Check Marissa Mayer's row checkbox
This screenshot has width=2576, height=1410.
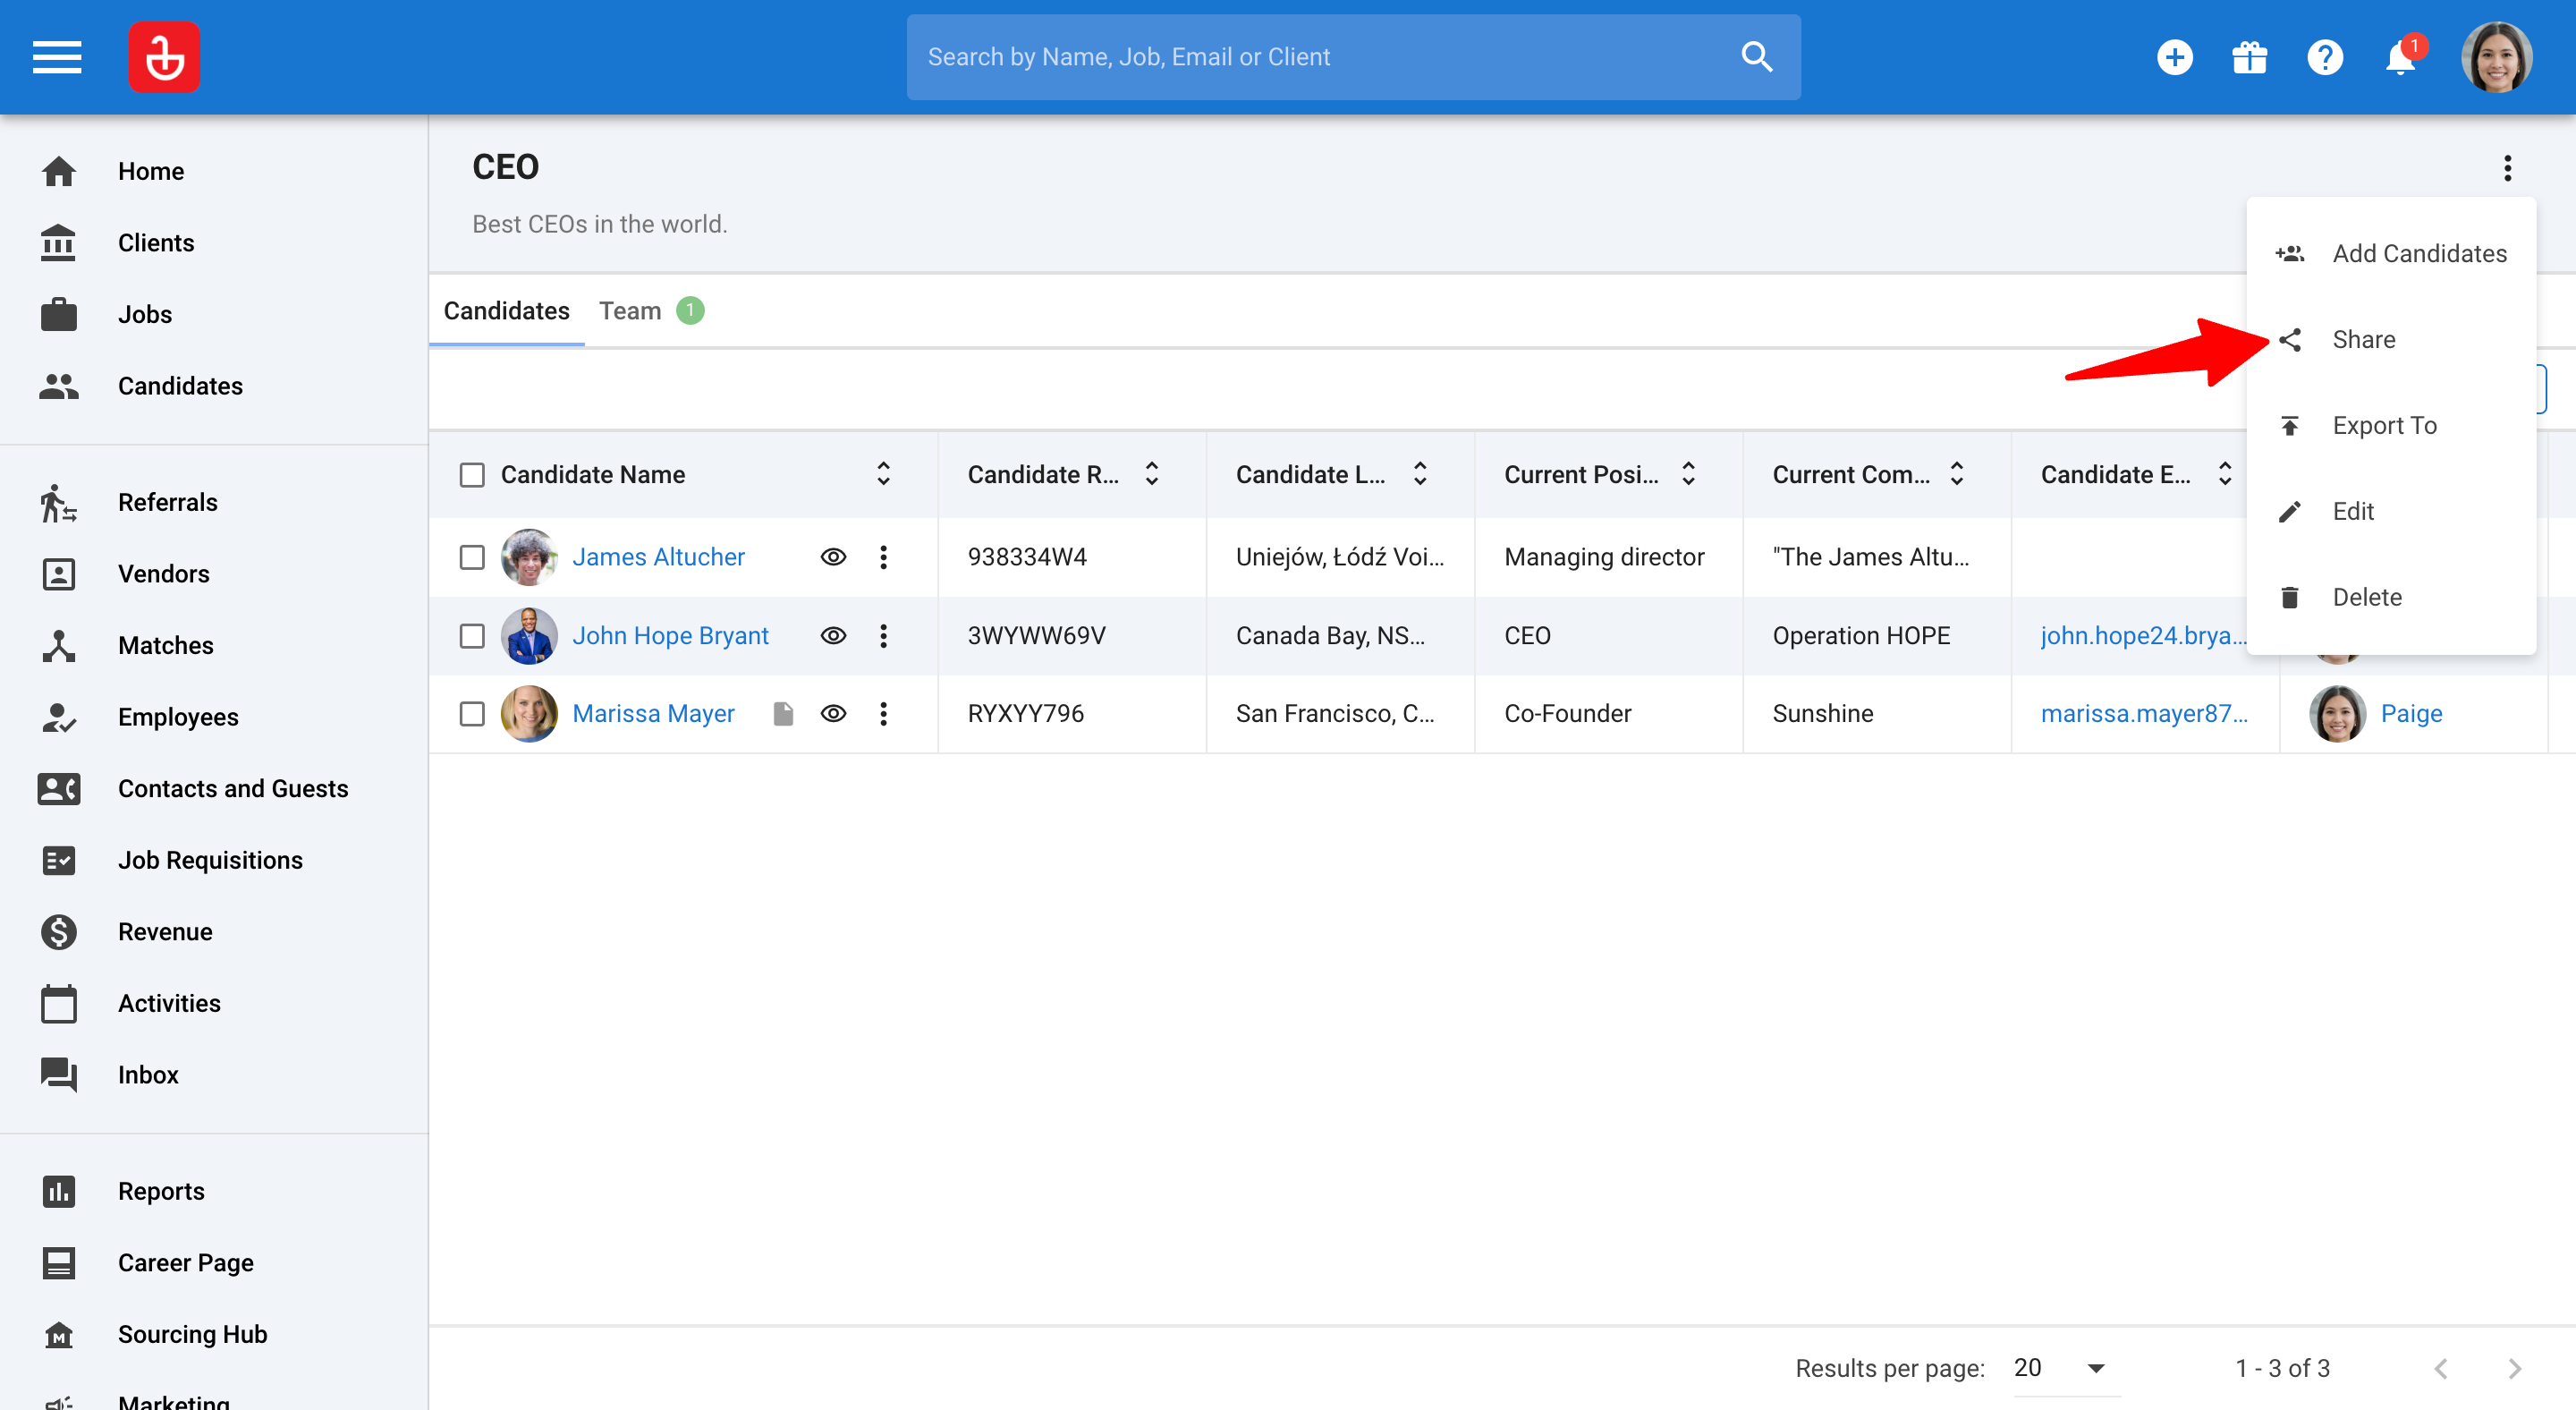472,713
